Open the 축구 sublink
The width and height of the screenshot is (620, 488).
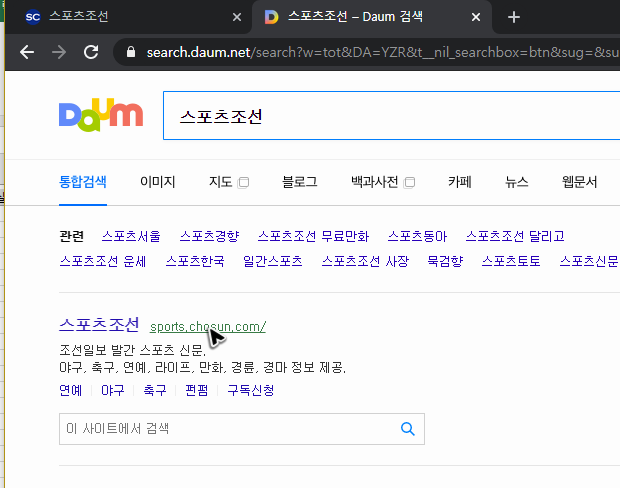[155, 390]
